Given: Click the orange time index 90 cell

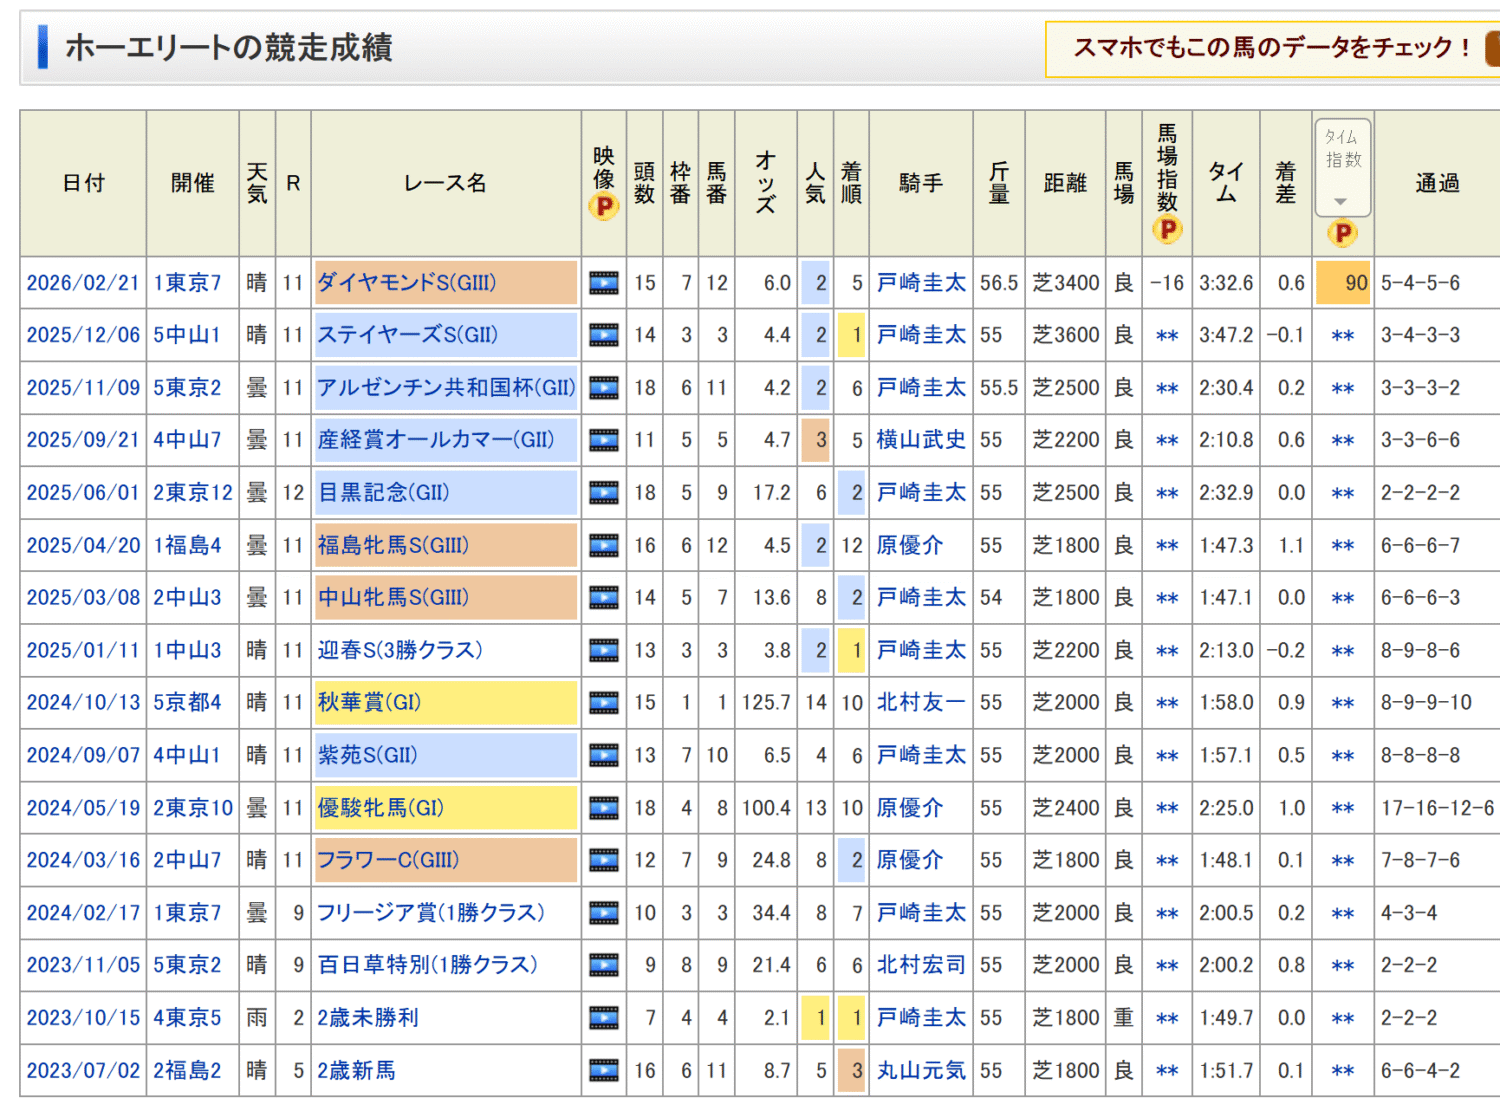Looking at the screenshot, I should (x=1343, y=283).
